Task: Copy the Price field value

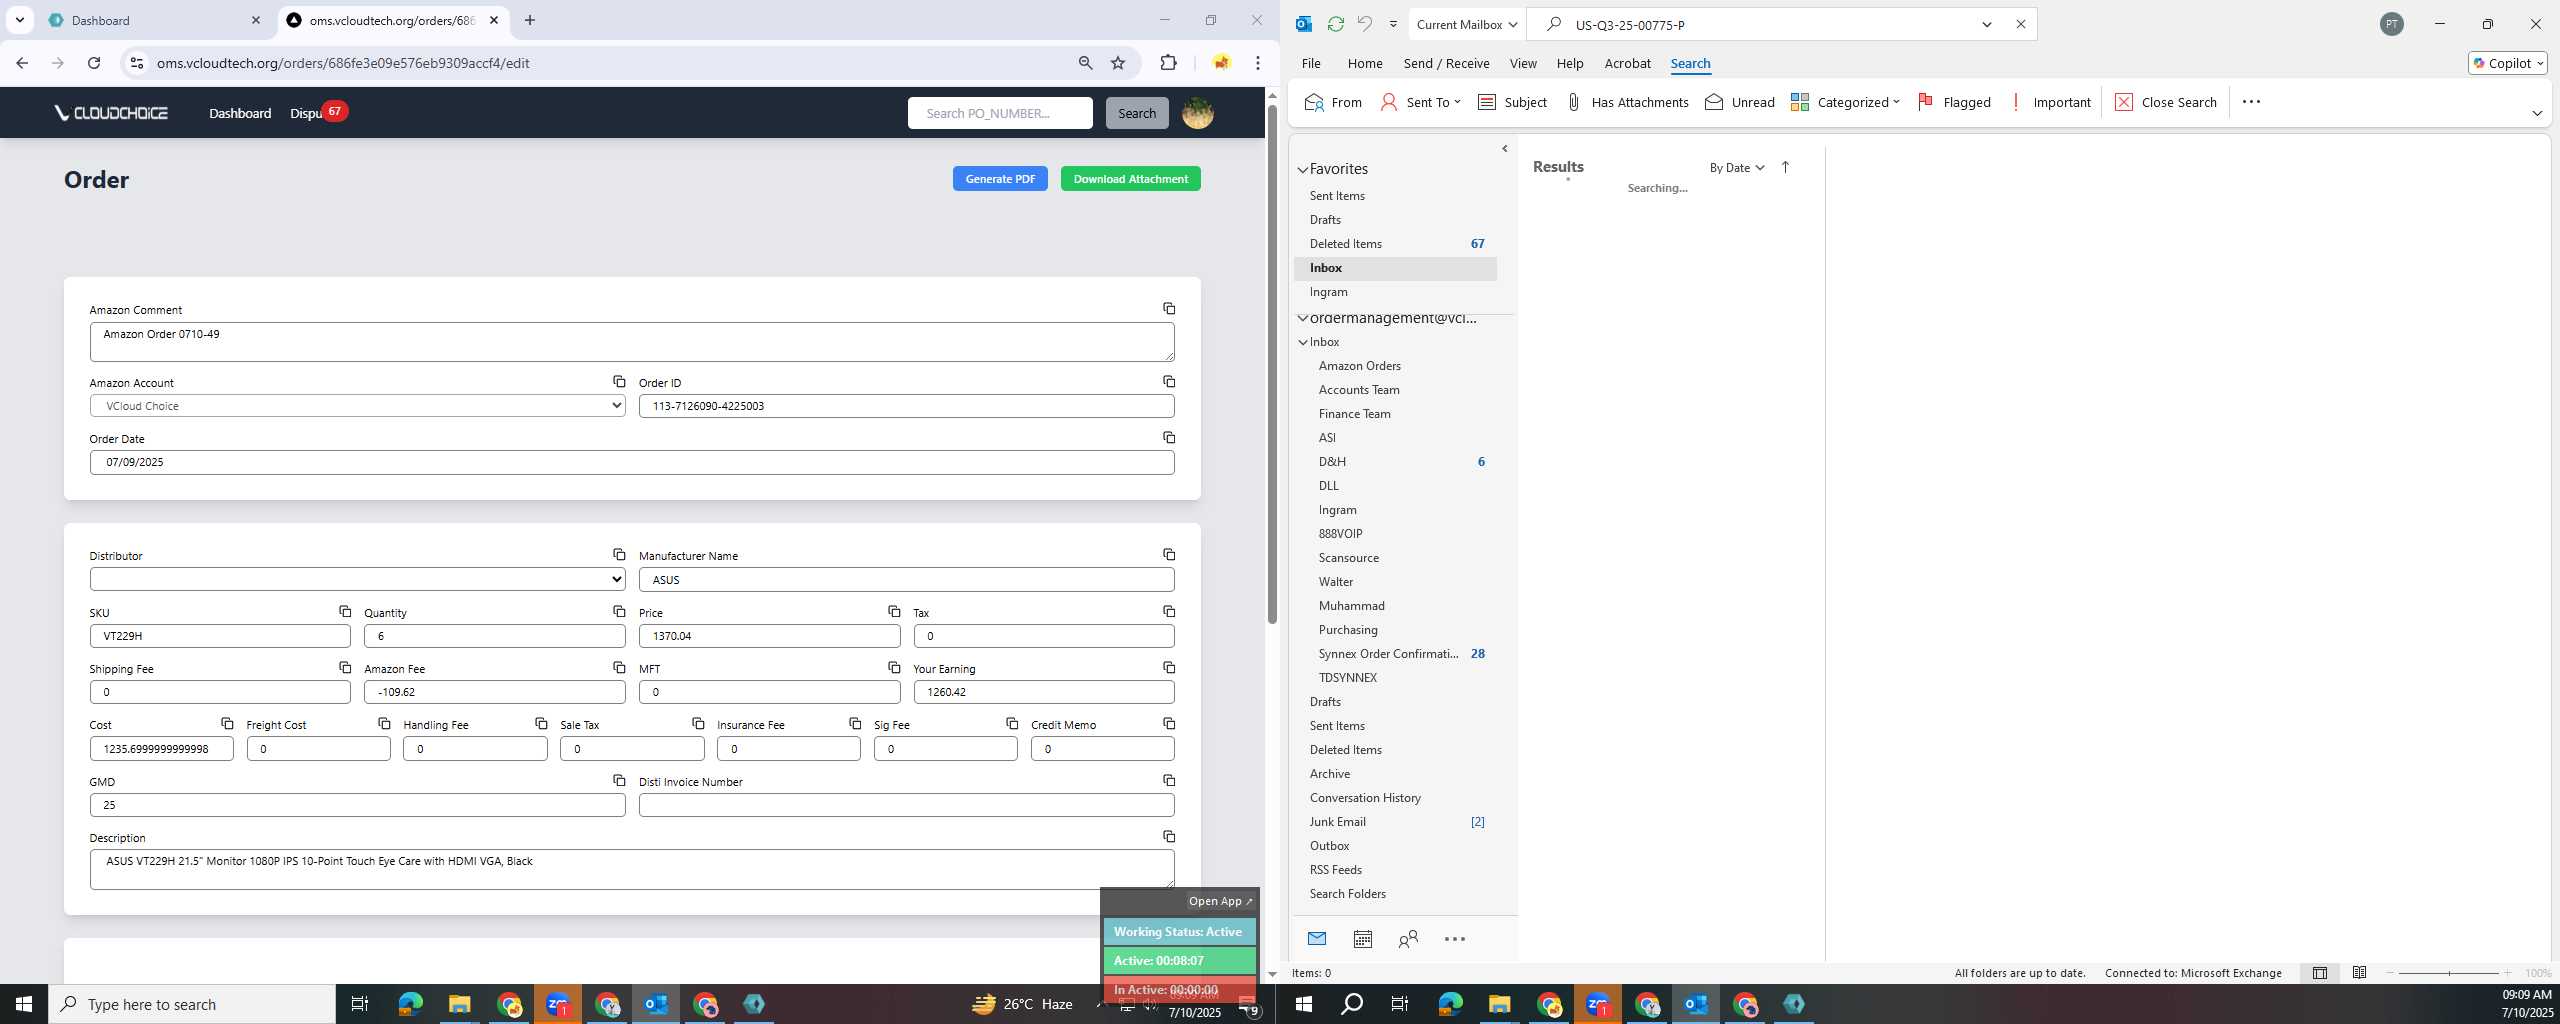Action: pos(894,611)
